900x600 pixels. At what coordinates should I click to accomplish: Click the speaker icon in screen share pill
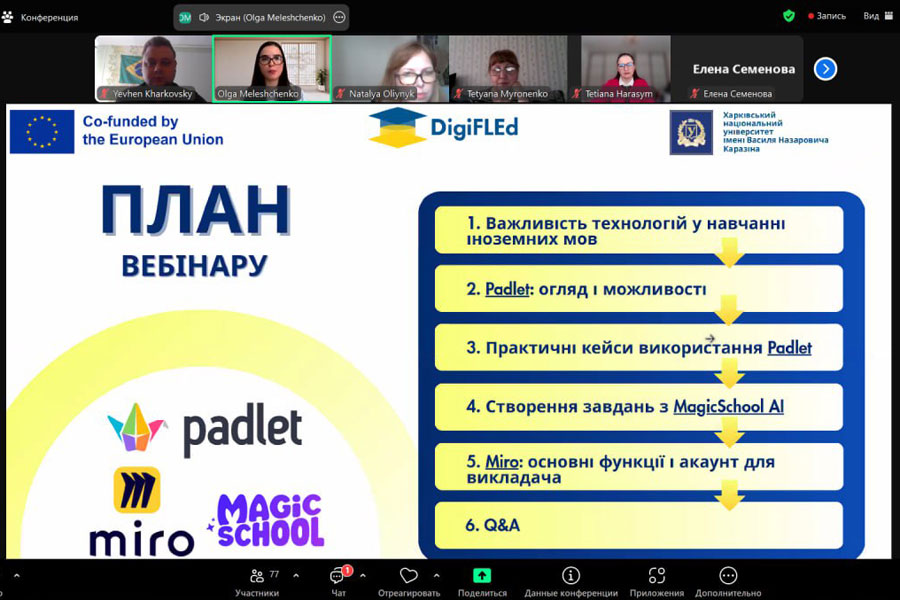pos(204,17)
